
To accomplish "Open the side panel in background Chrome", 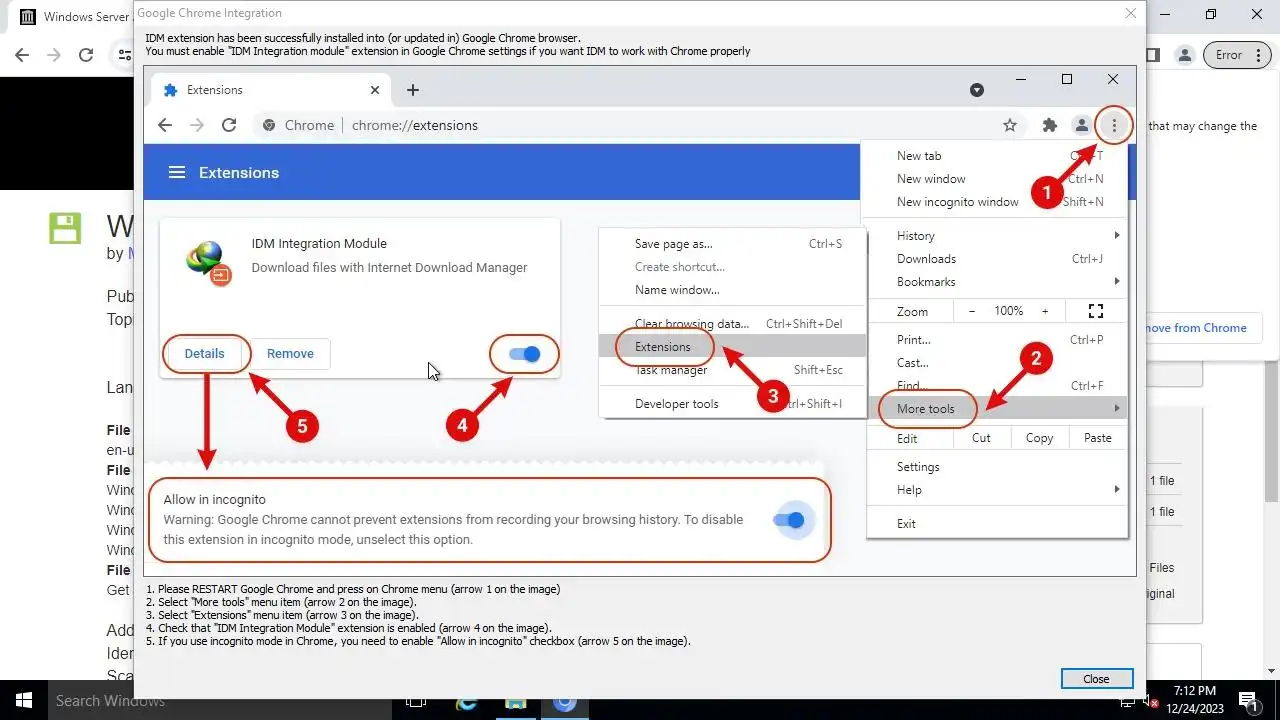I will (1153, 55).
